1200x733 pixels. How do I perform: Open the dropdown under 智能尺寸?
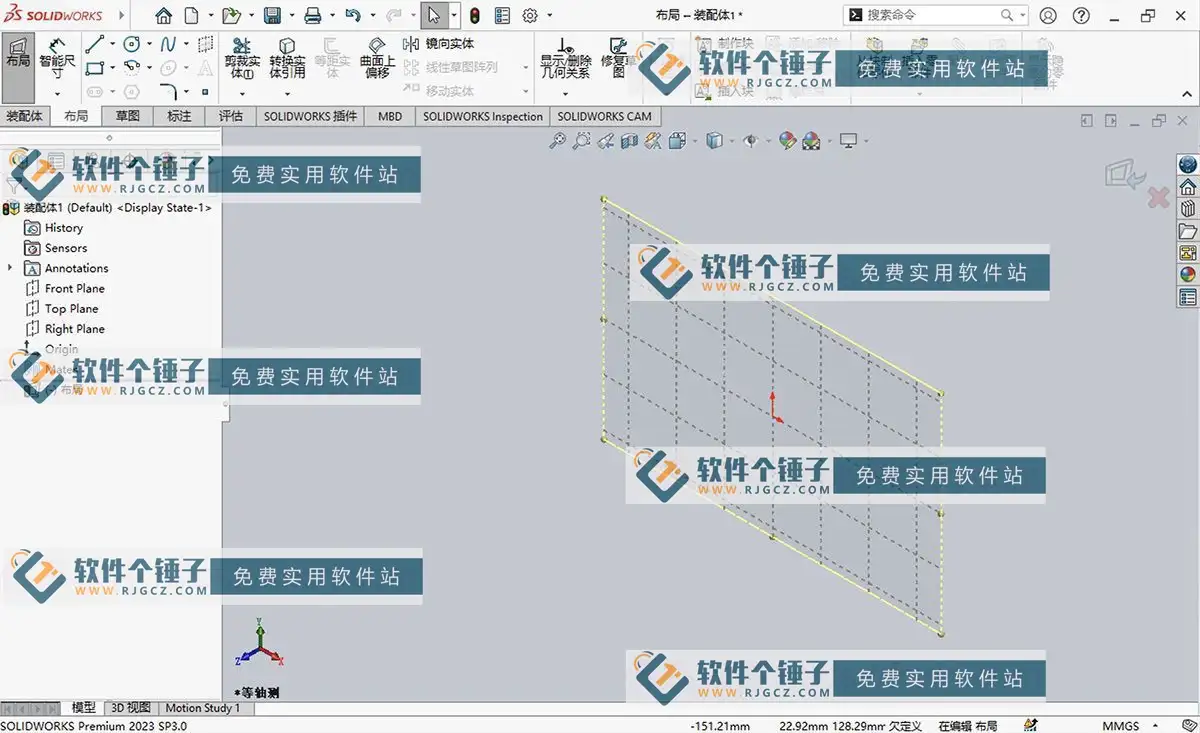57,92
